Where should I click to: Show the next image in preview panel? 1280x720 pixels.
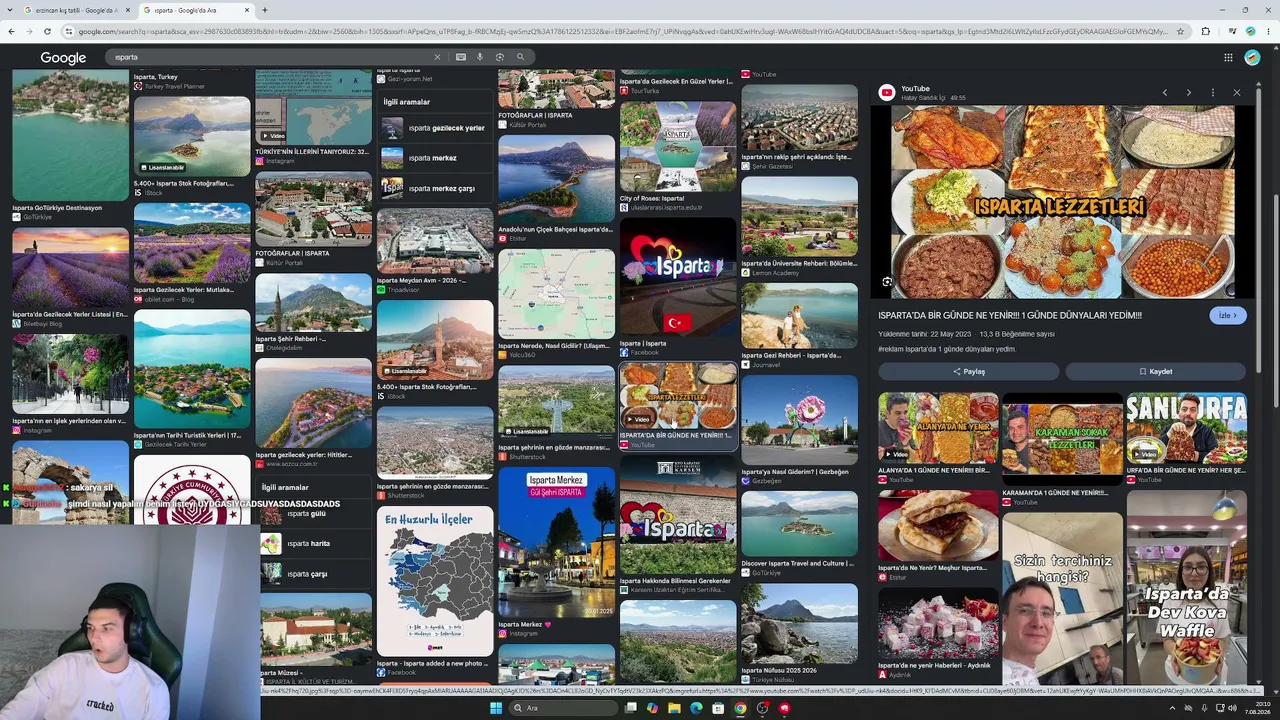point(1188,92)
